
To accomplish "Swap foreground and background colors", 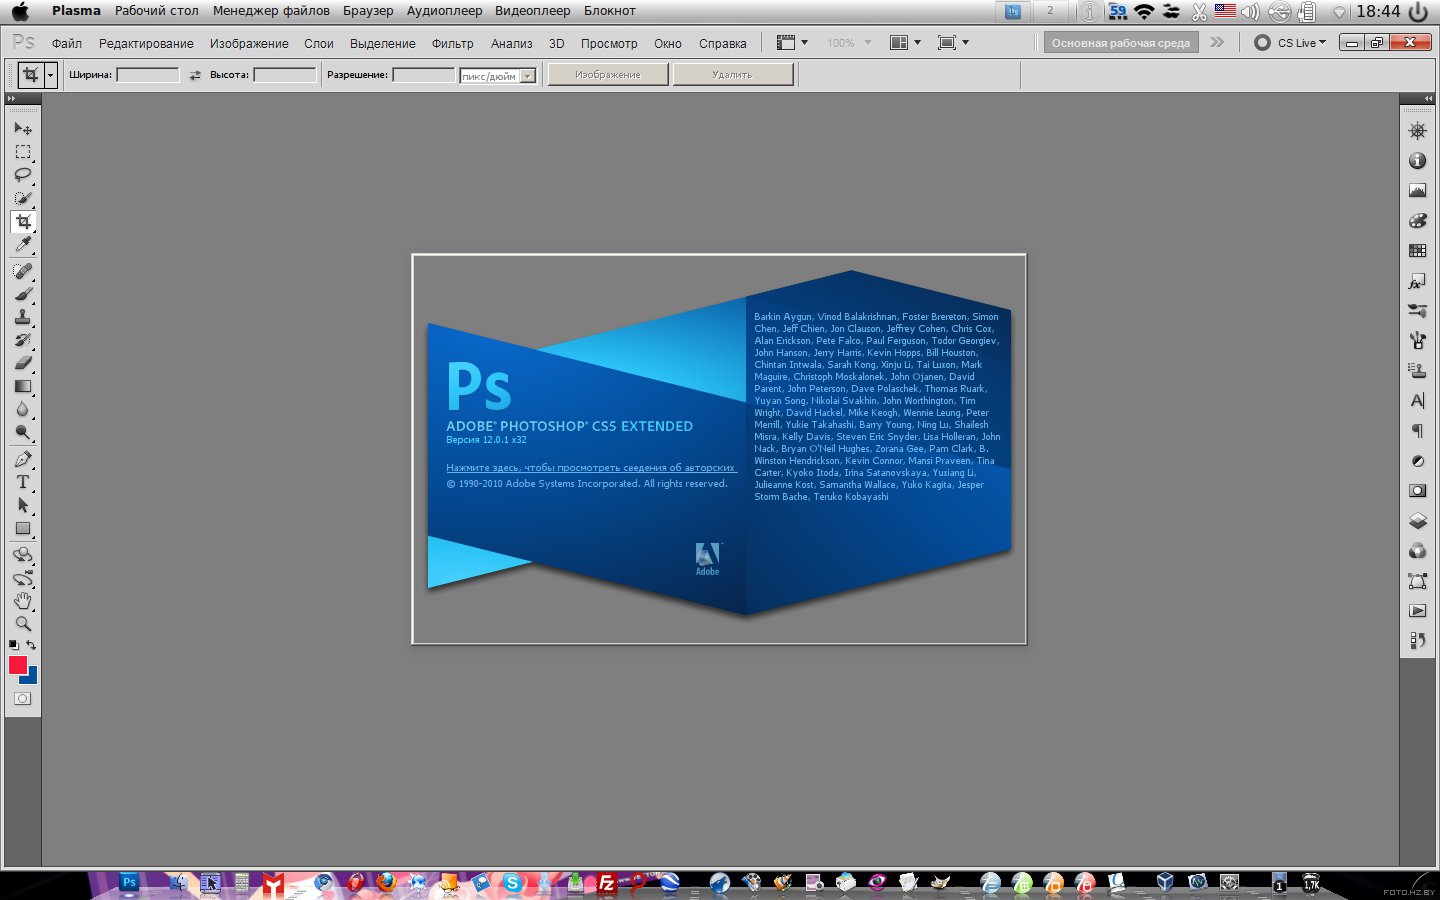I will pyautogui.click(x=32, y=646).
